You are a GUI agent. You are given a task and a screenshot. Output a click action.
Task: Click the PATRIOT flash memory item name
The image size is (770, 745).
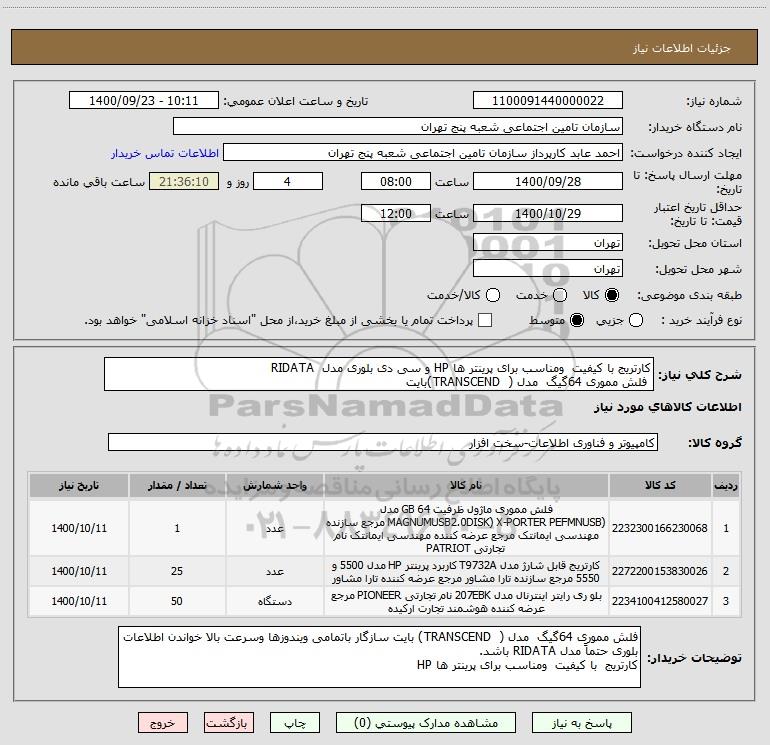466,528
